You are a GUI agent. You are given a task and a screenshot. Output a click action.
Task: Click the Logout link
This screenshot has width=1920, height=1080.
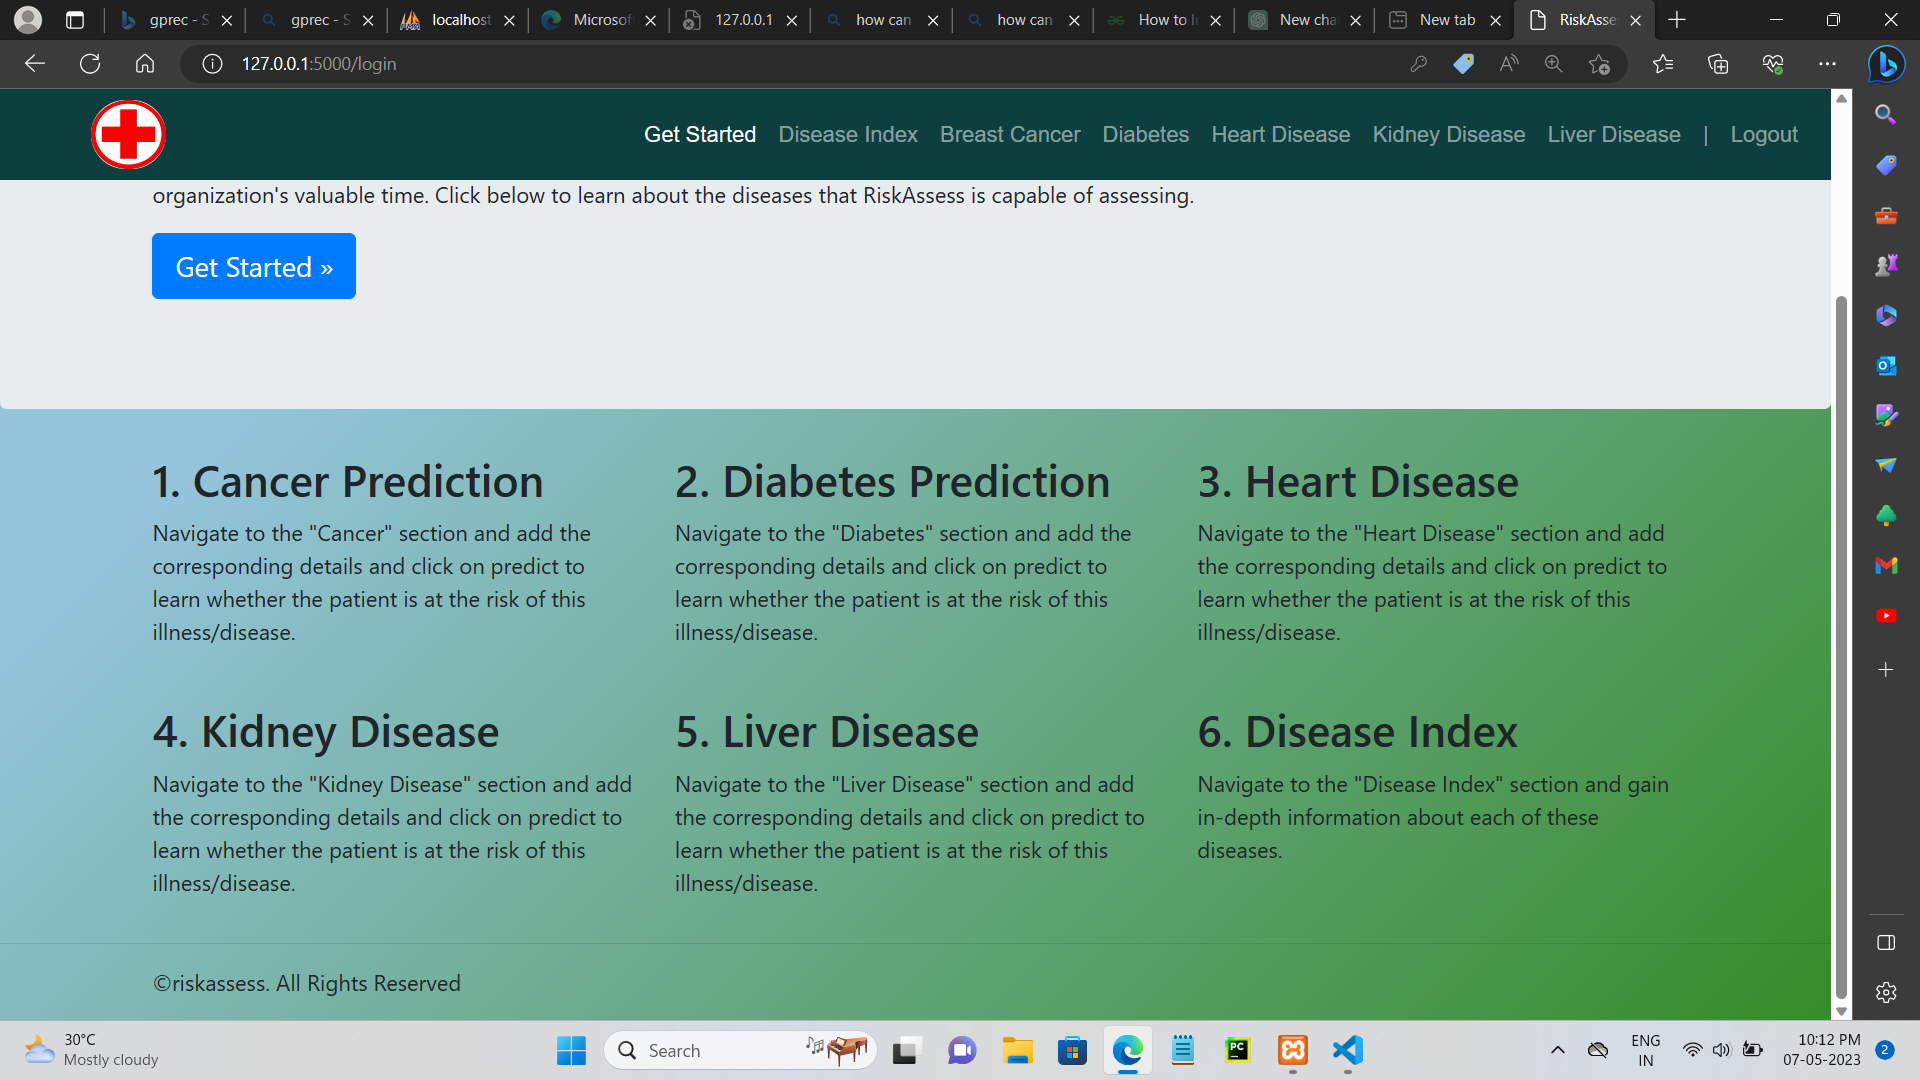[1764, 134]
